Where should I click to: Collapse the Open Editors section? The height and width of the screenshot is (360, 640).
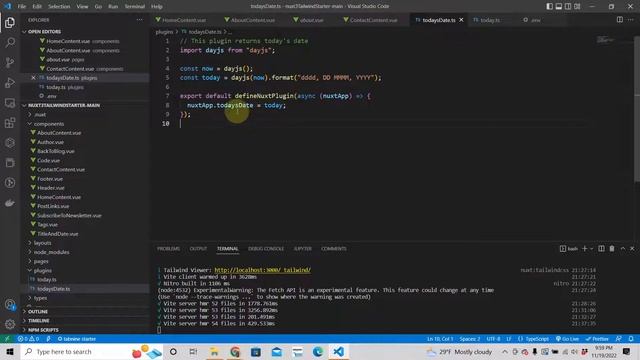point(85,31)
